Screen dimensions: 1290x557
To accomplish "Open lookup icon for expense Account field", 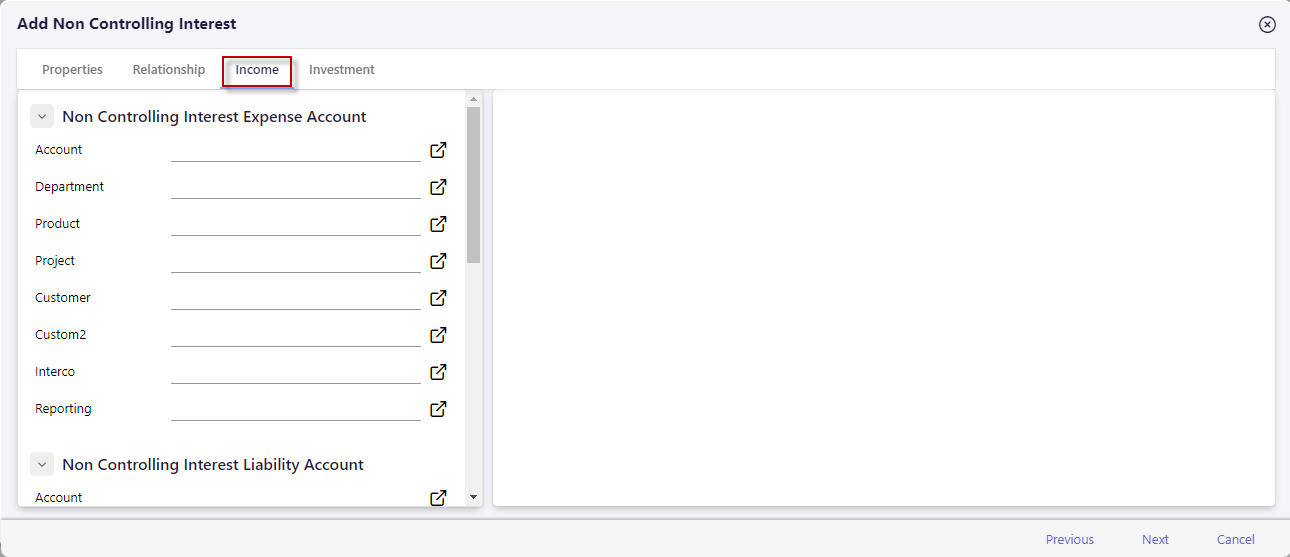I will coord(438,150).
